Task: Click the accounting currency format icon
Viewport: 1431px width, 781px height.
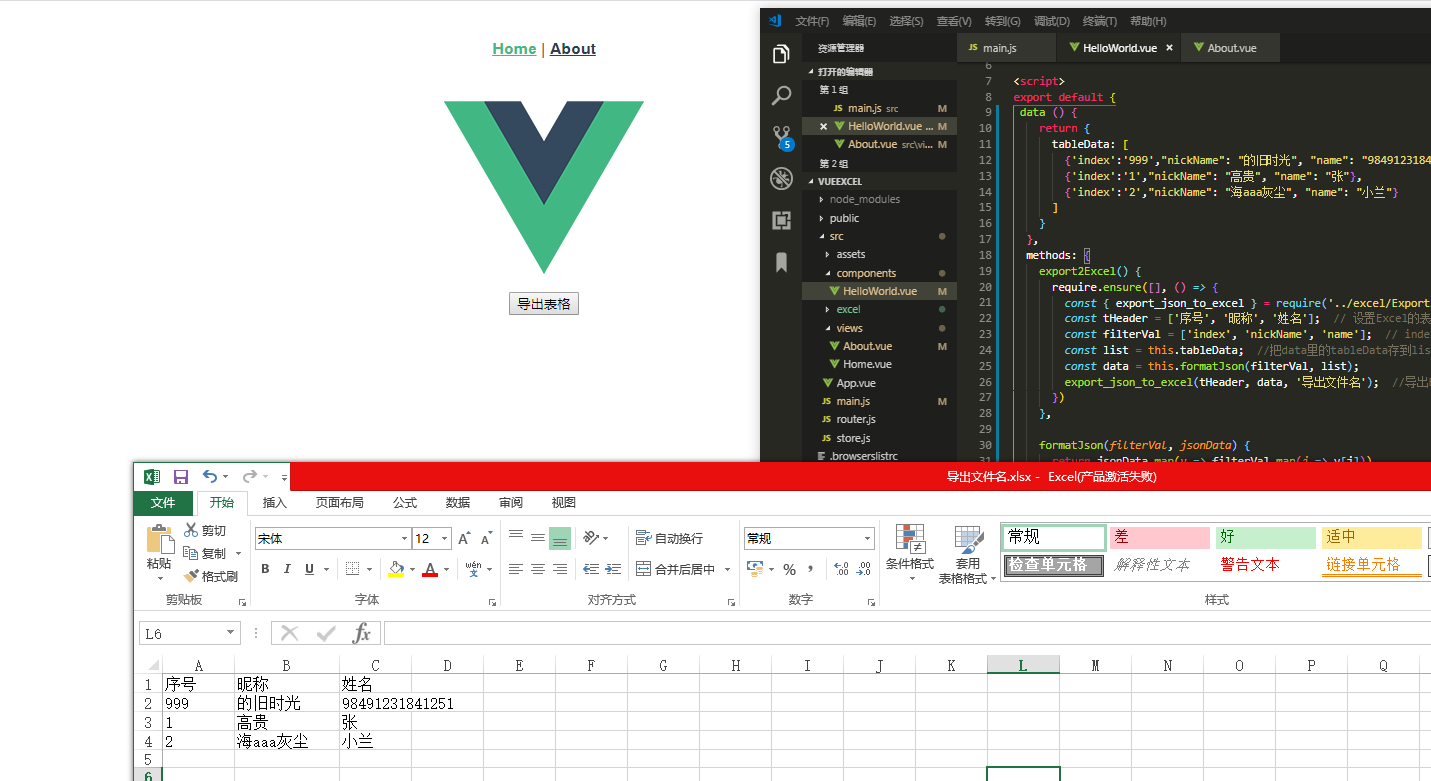Action: click(755, 569)
